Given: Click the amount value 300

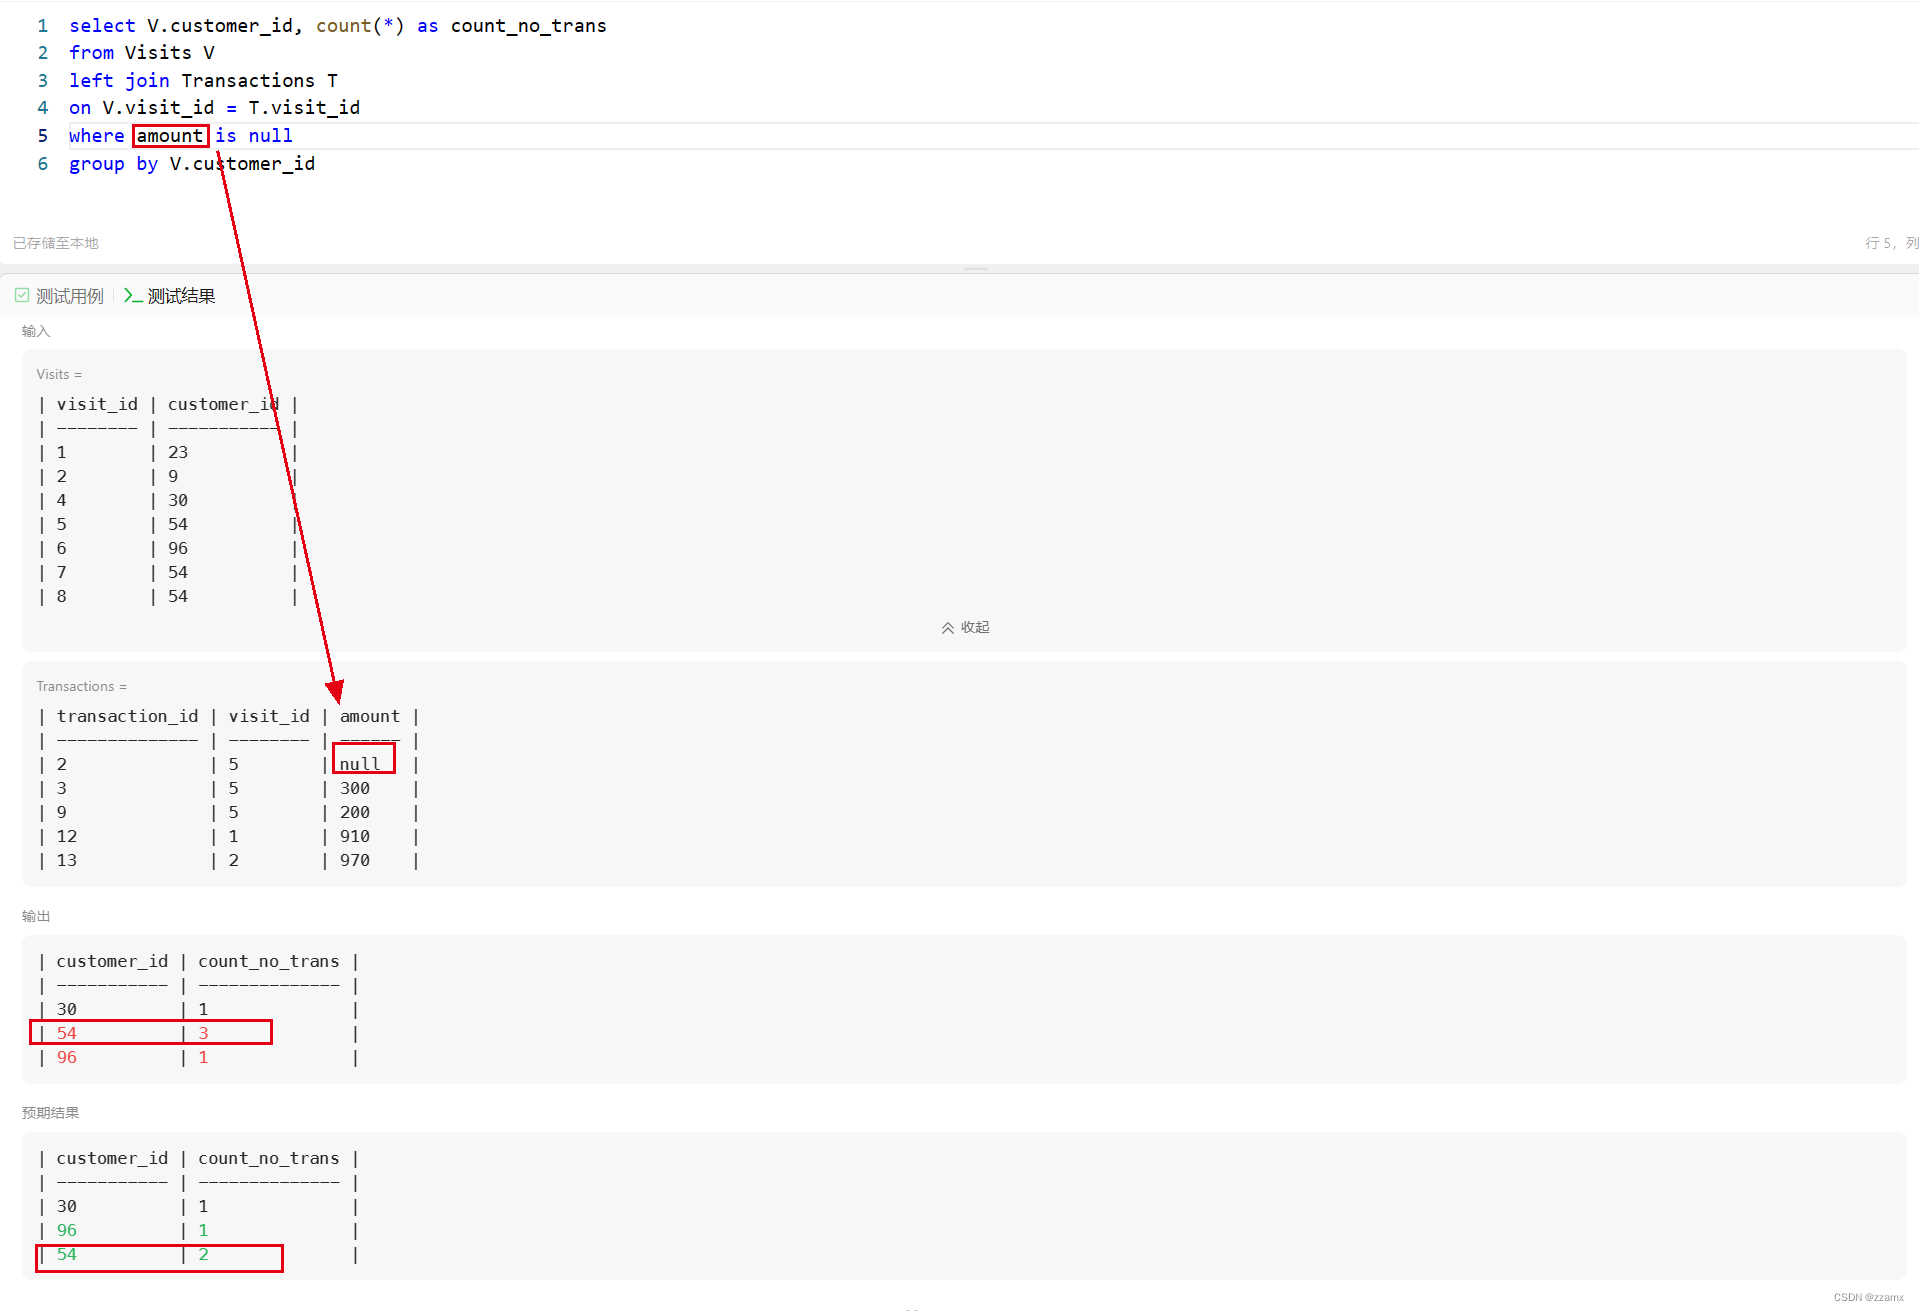Looking at the screenshot, I should tap(355, 788).
